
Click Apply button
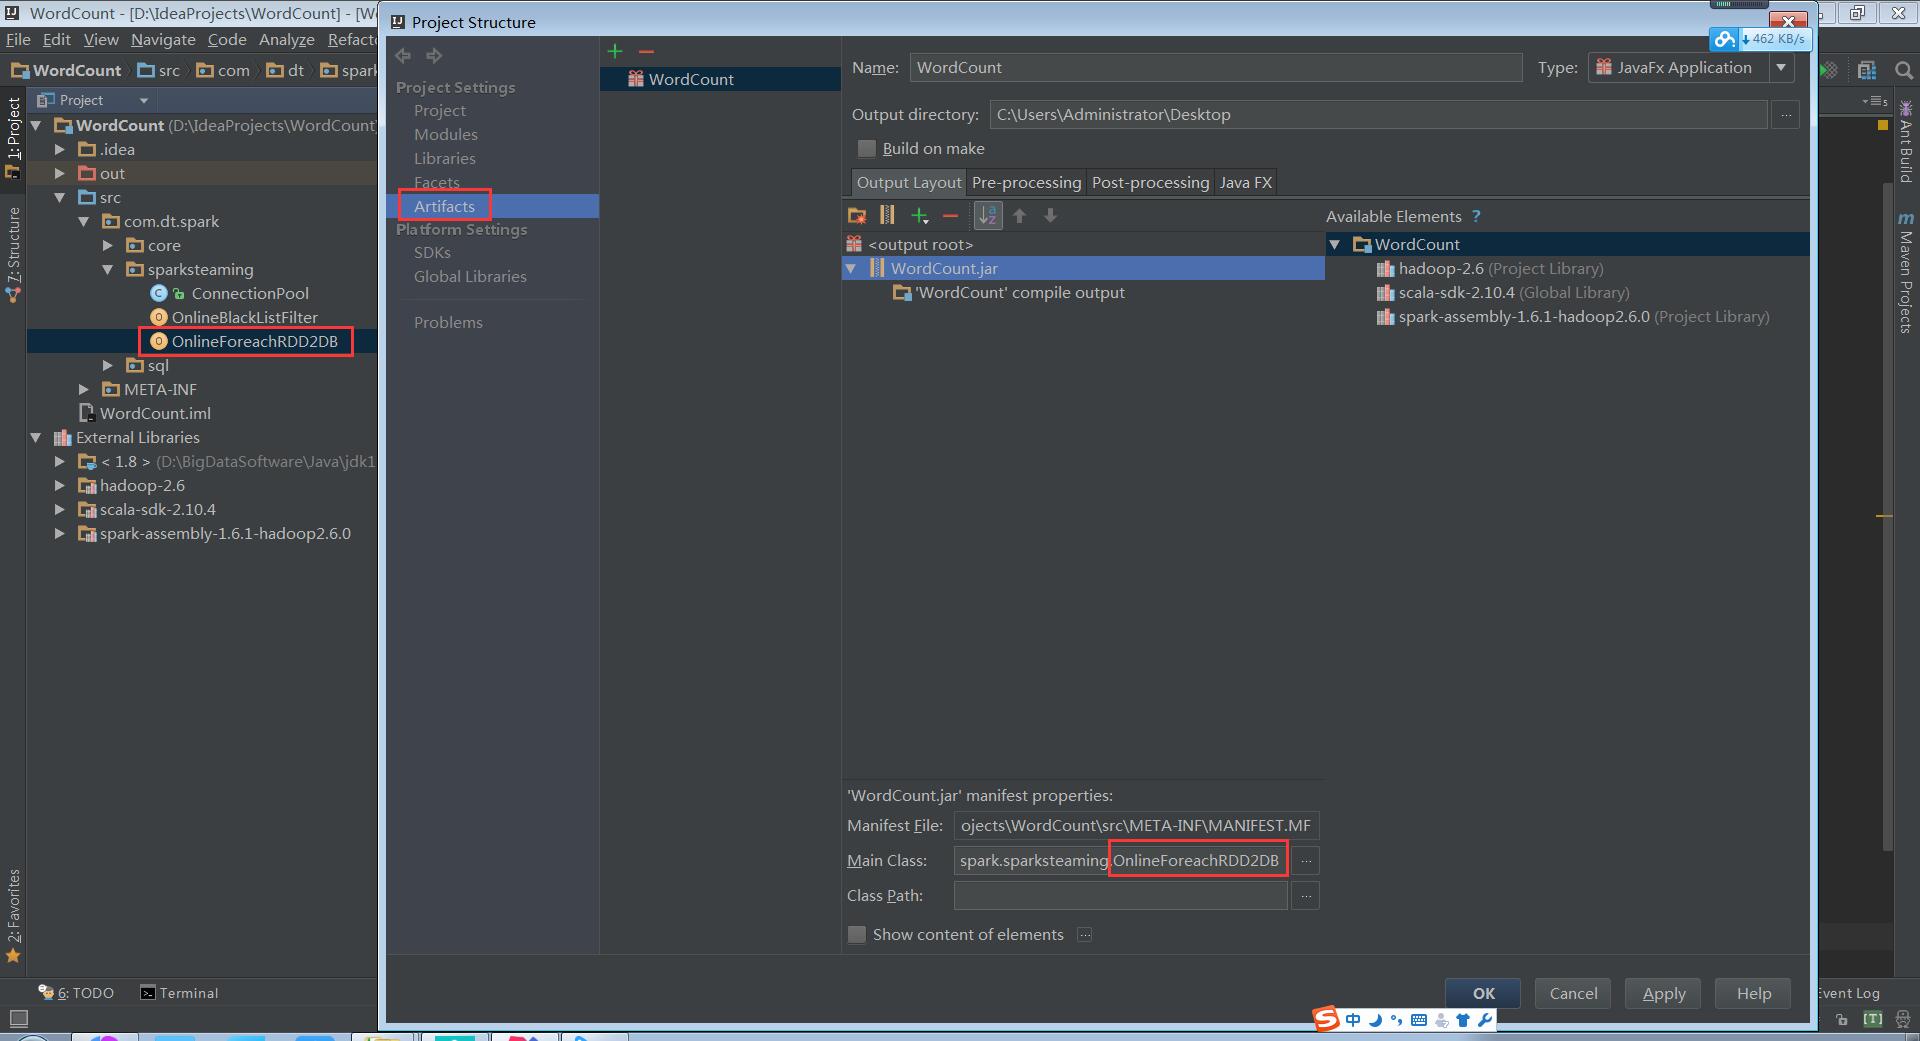1664,994
